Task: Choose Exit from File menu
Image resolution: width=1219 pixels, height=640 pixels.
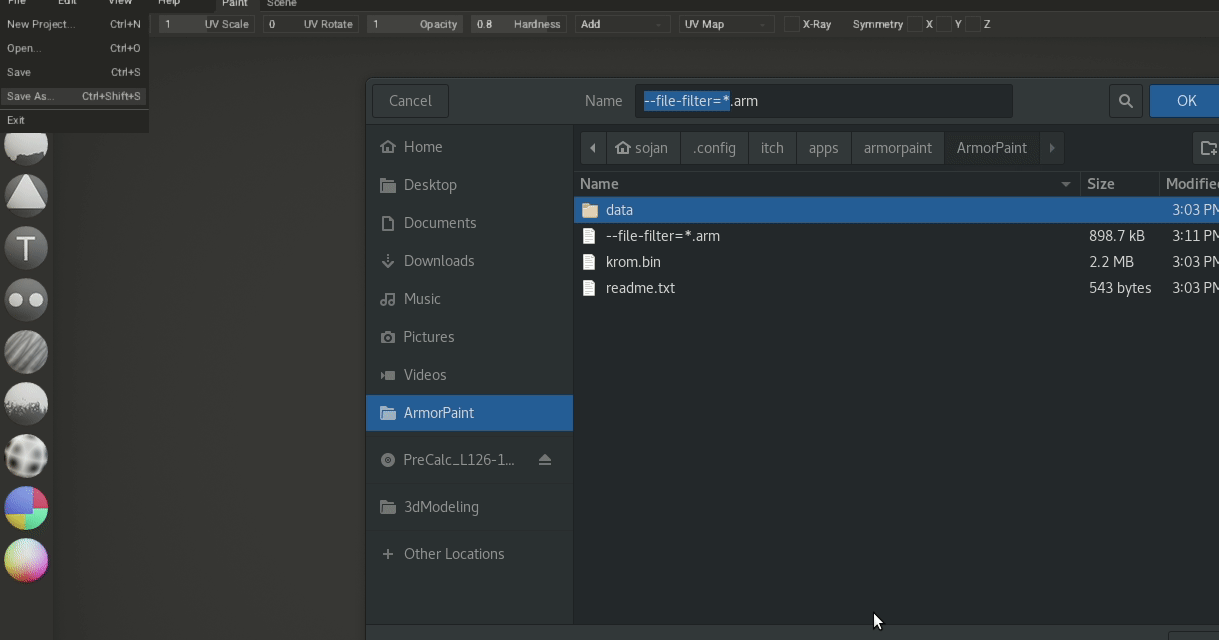Action: 74,120
